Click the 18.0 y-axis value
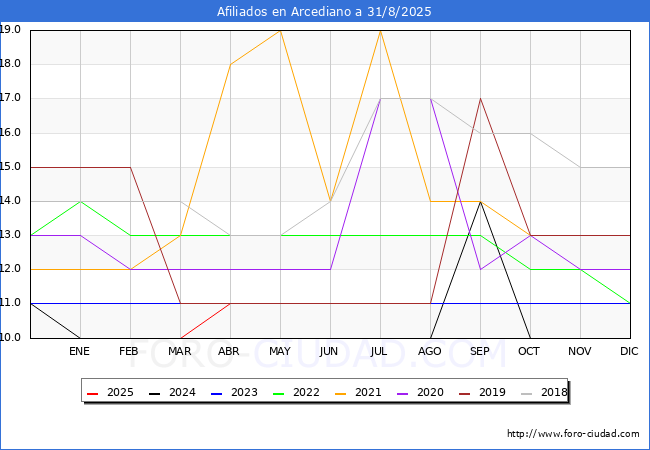The image size is (650, 450). tap(10, 63)
